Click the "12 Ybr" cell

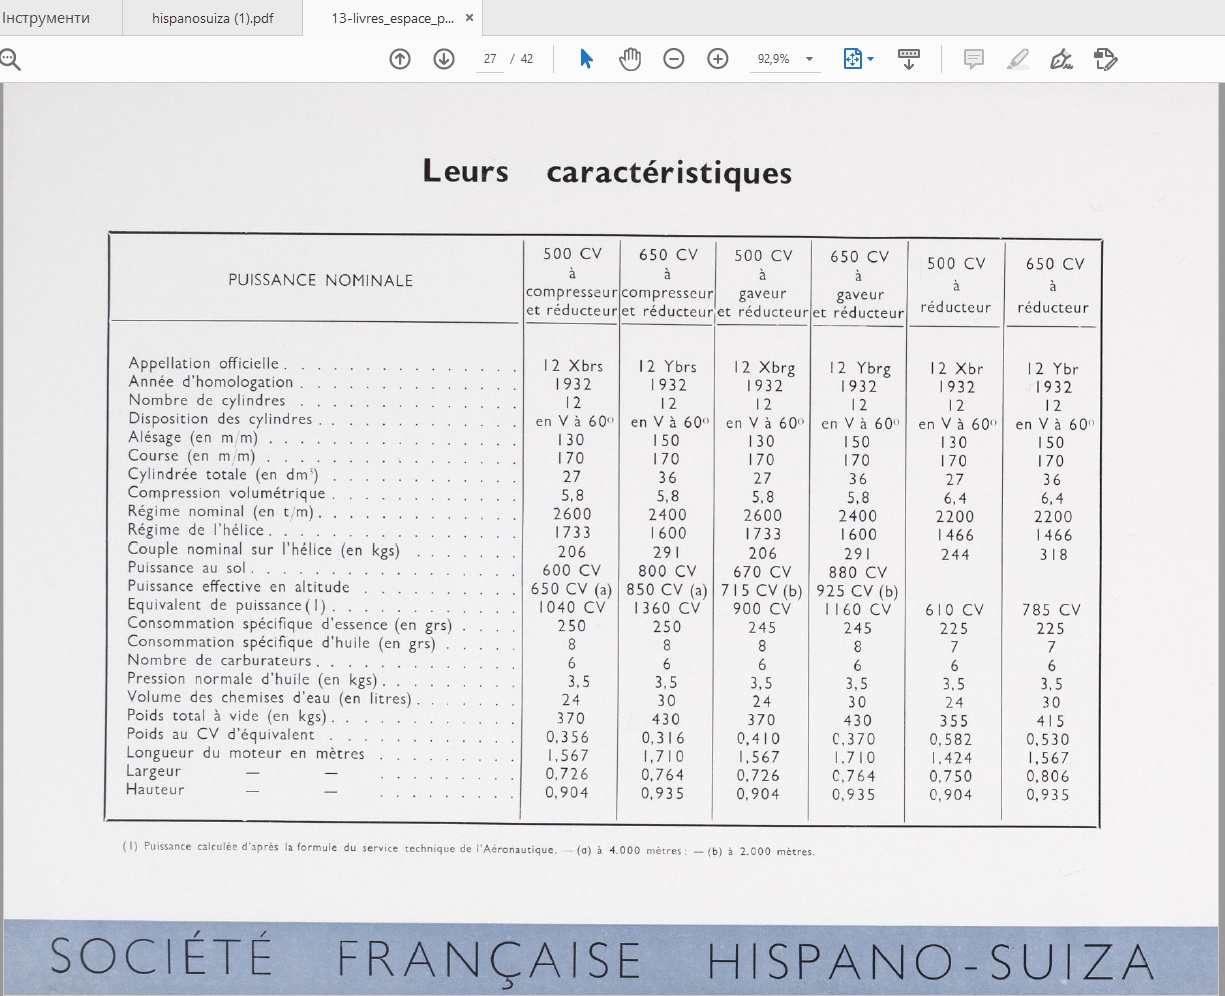click(1052, 369)
